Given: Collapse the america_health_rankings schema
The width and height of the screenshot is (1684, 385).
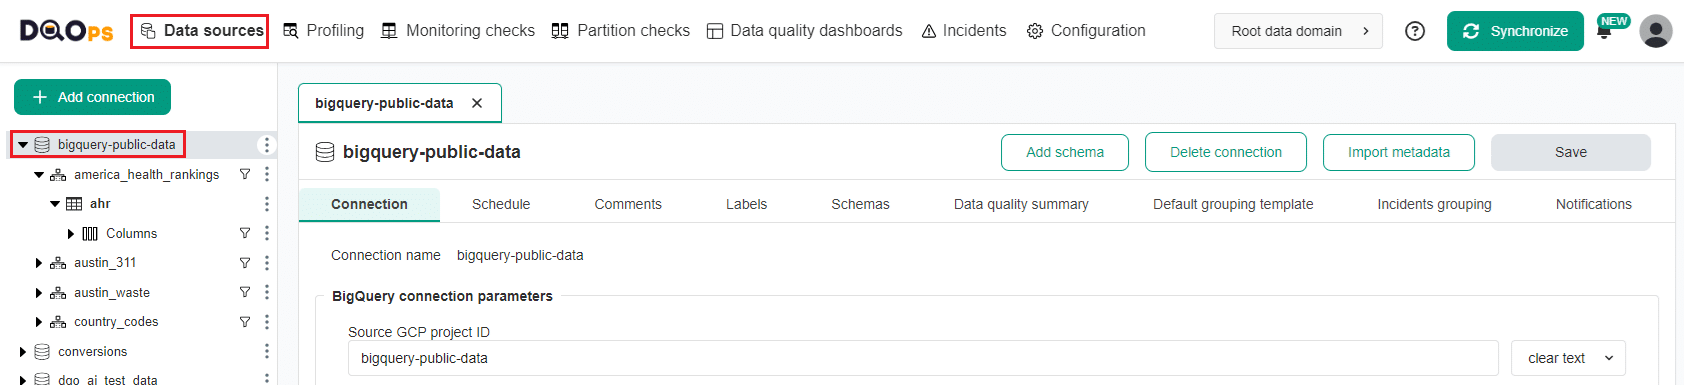Looking at the screenshot, I should click(x=39, y=175).
